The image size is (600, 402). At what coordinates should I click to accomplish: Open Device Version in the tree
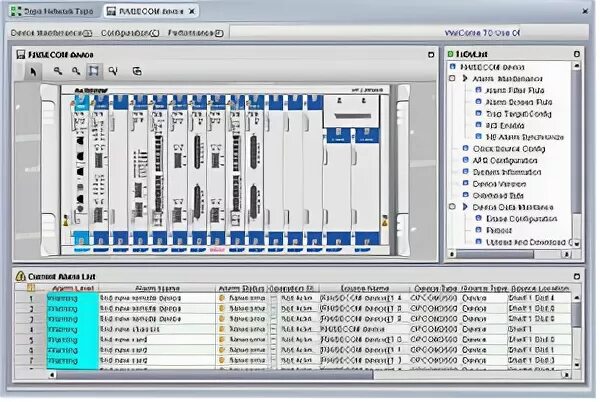point(499,184)
